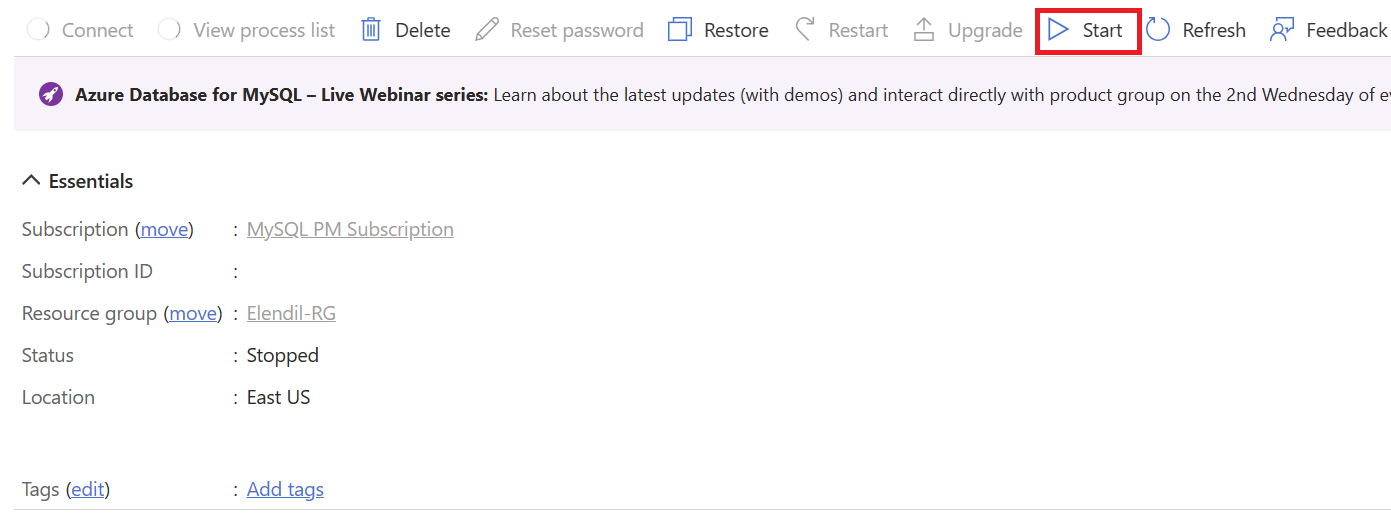Click the Upgrade arrow icon
The height and width of the screenshot is (518, 1391).
point(924,30)
